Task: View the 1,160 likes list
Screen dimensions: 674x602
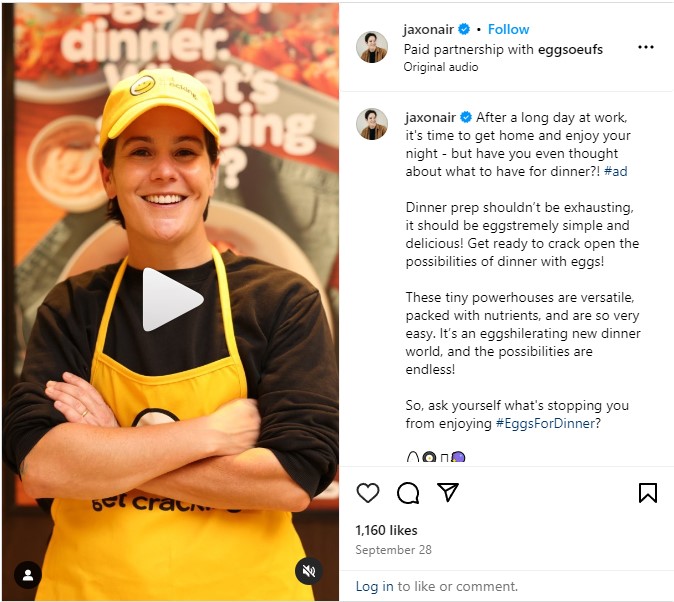Action: (x=386, y=530)
